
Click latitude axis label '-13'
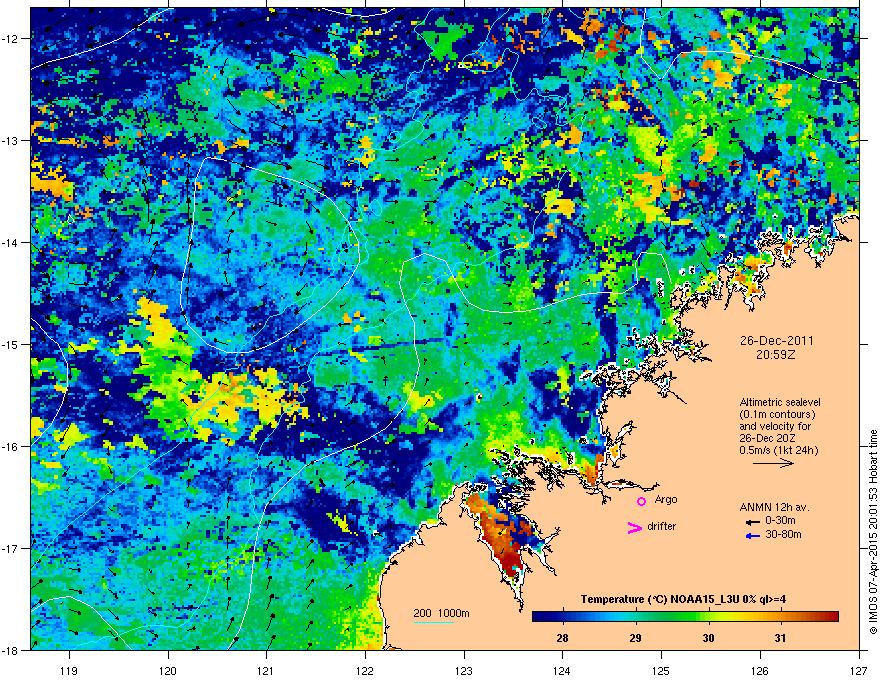11,141
